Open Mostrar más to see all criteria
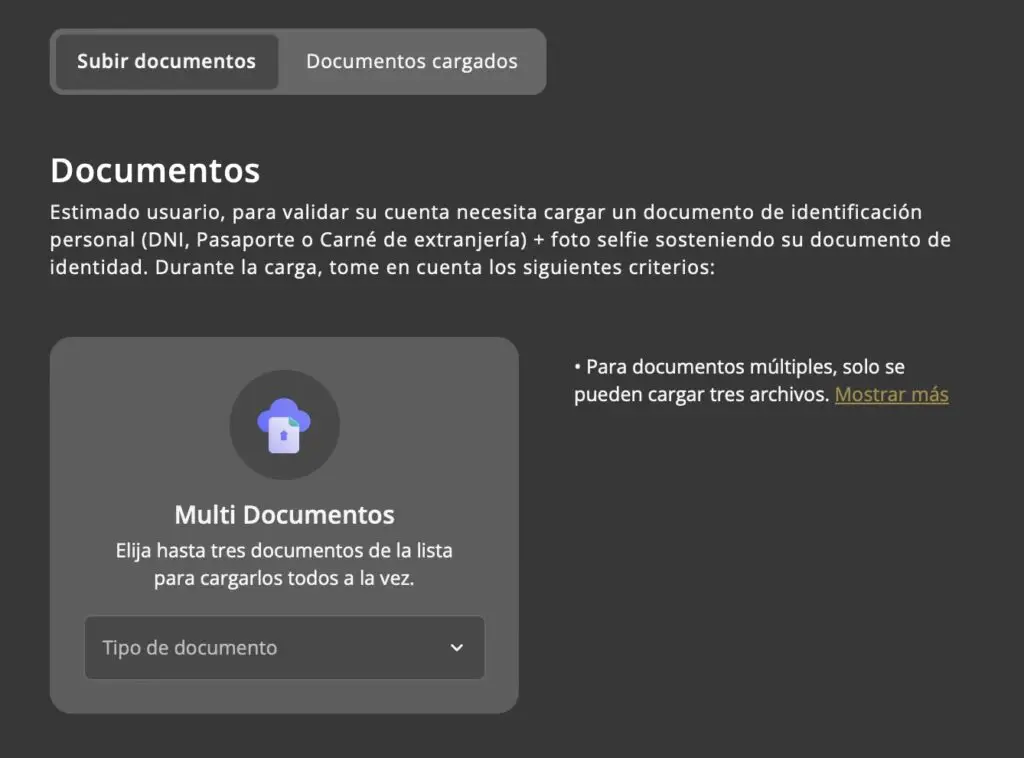The width and height of the screenshot is (1024, 758). tap(891, 394)
